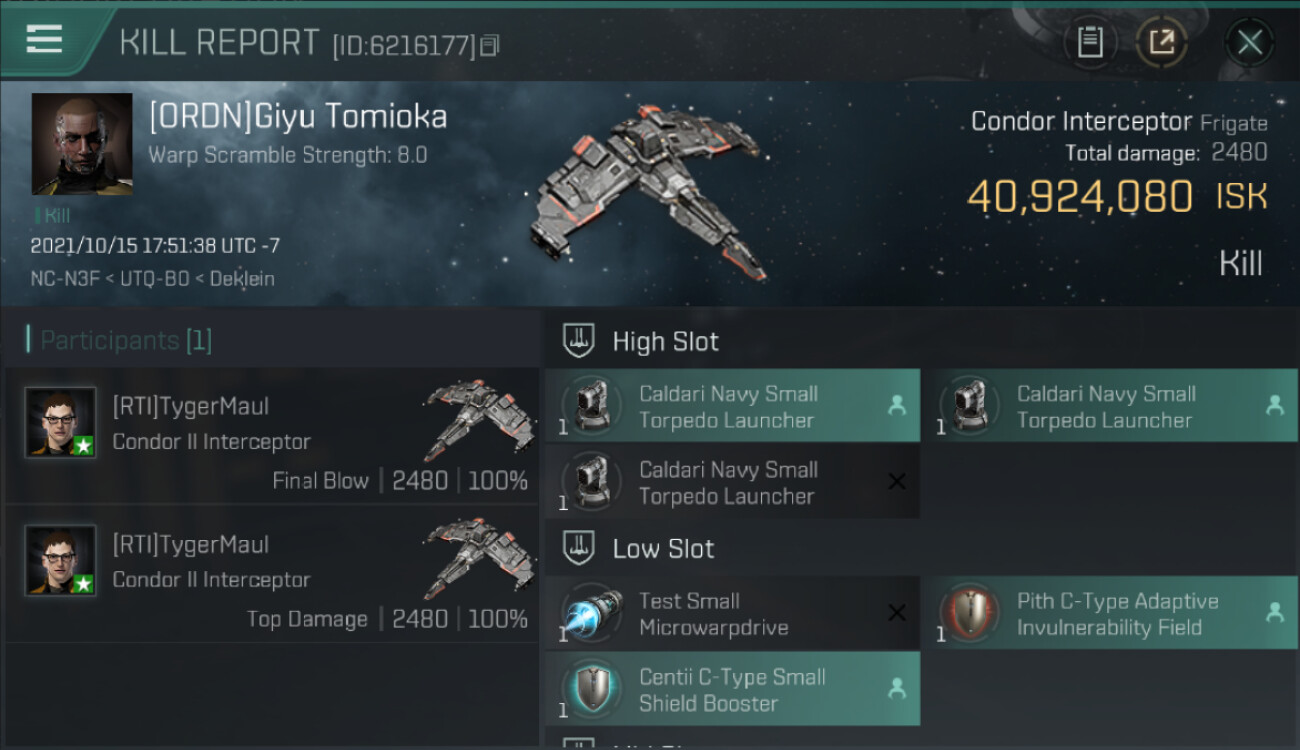Viewport: 1300px width, 750px height.
Task: Click the share kill report icon
Action: [x=1162, y=42]
